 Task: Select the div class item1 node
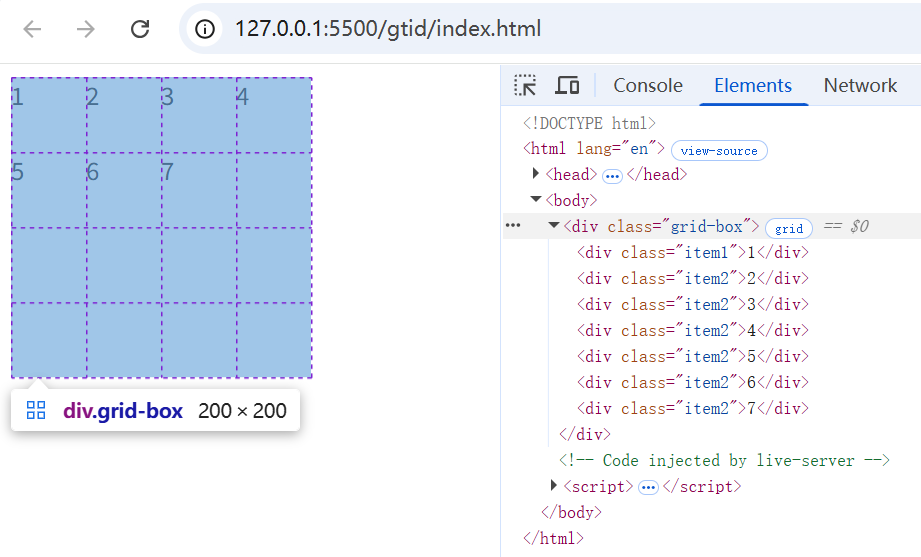693,253
